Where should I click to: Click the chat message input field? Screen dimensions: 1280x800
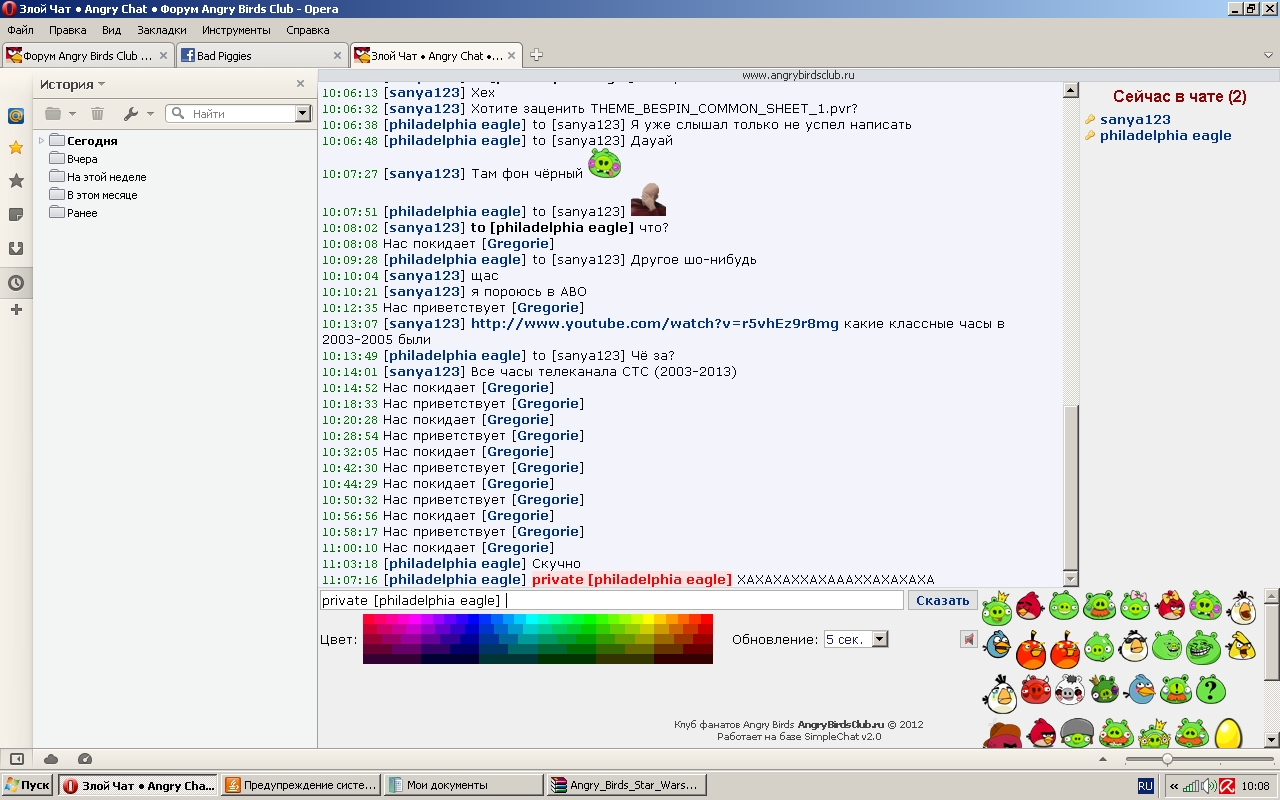[612, 600]
